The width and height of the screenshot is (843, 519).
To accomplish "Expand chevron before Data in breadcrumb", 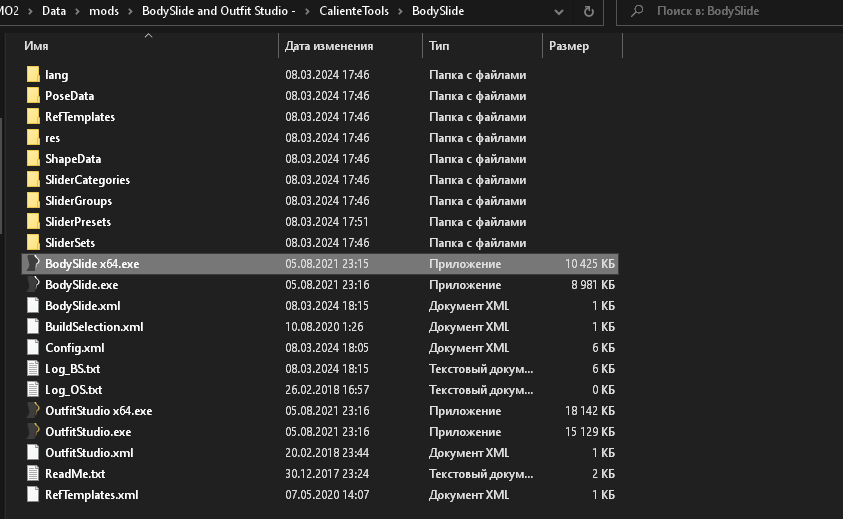I will pos(30,11).
